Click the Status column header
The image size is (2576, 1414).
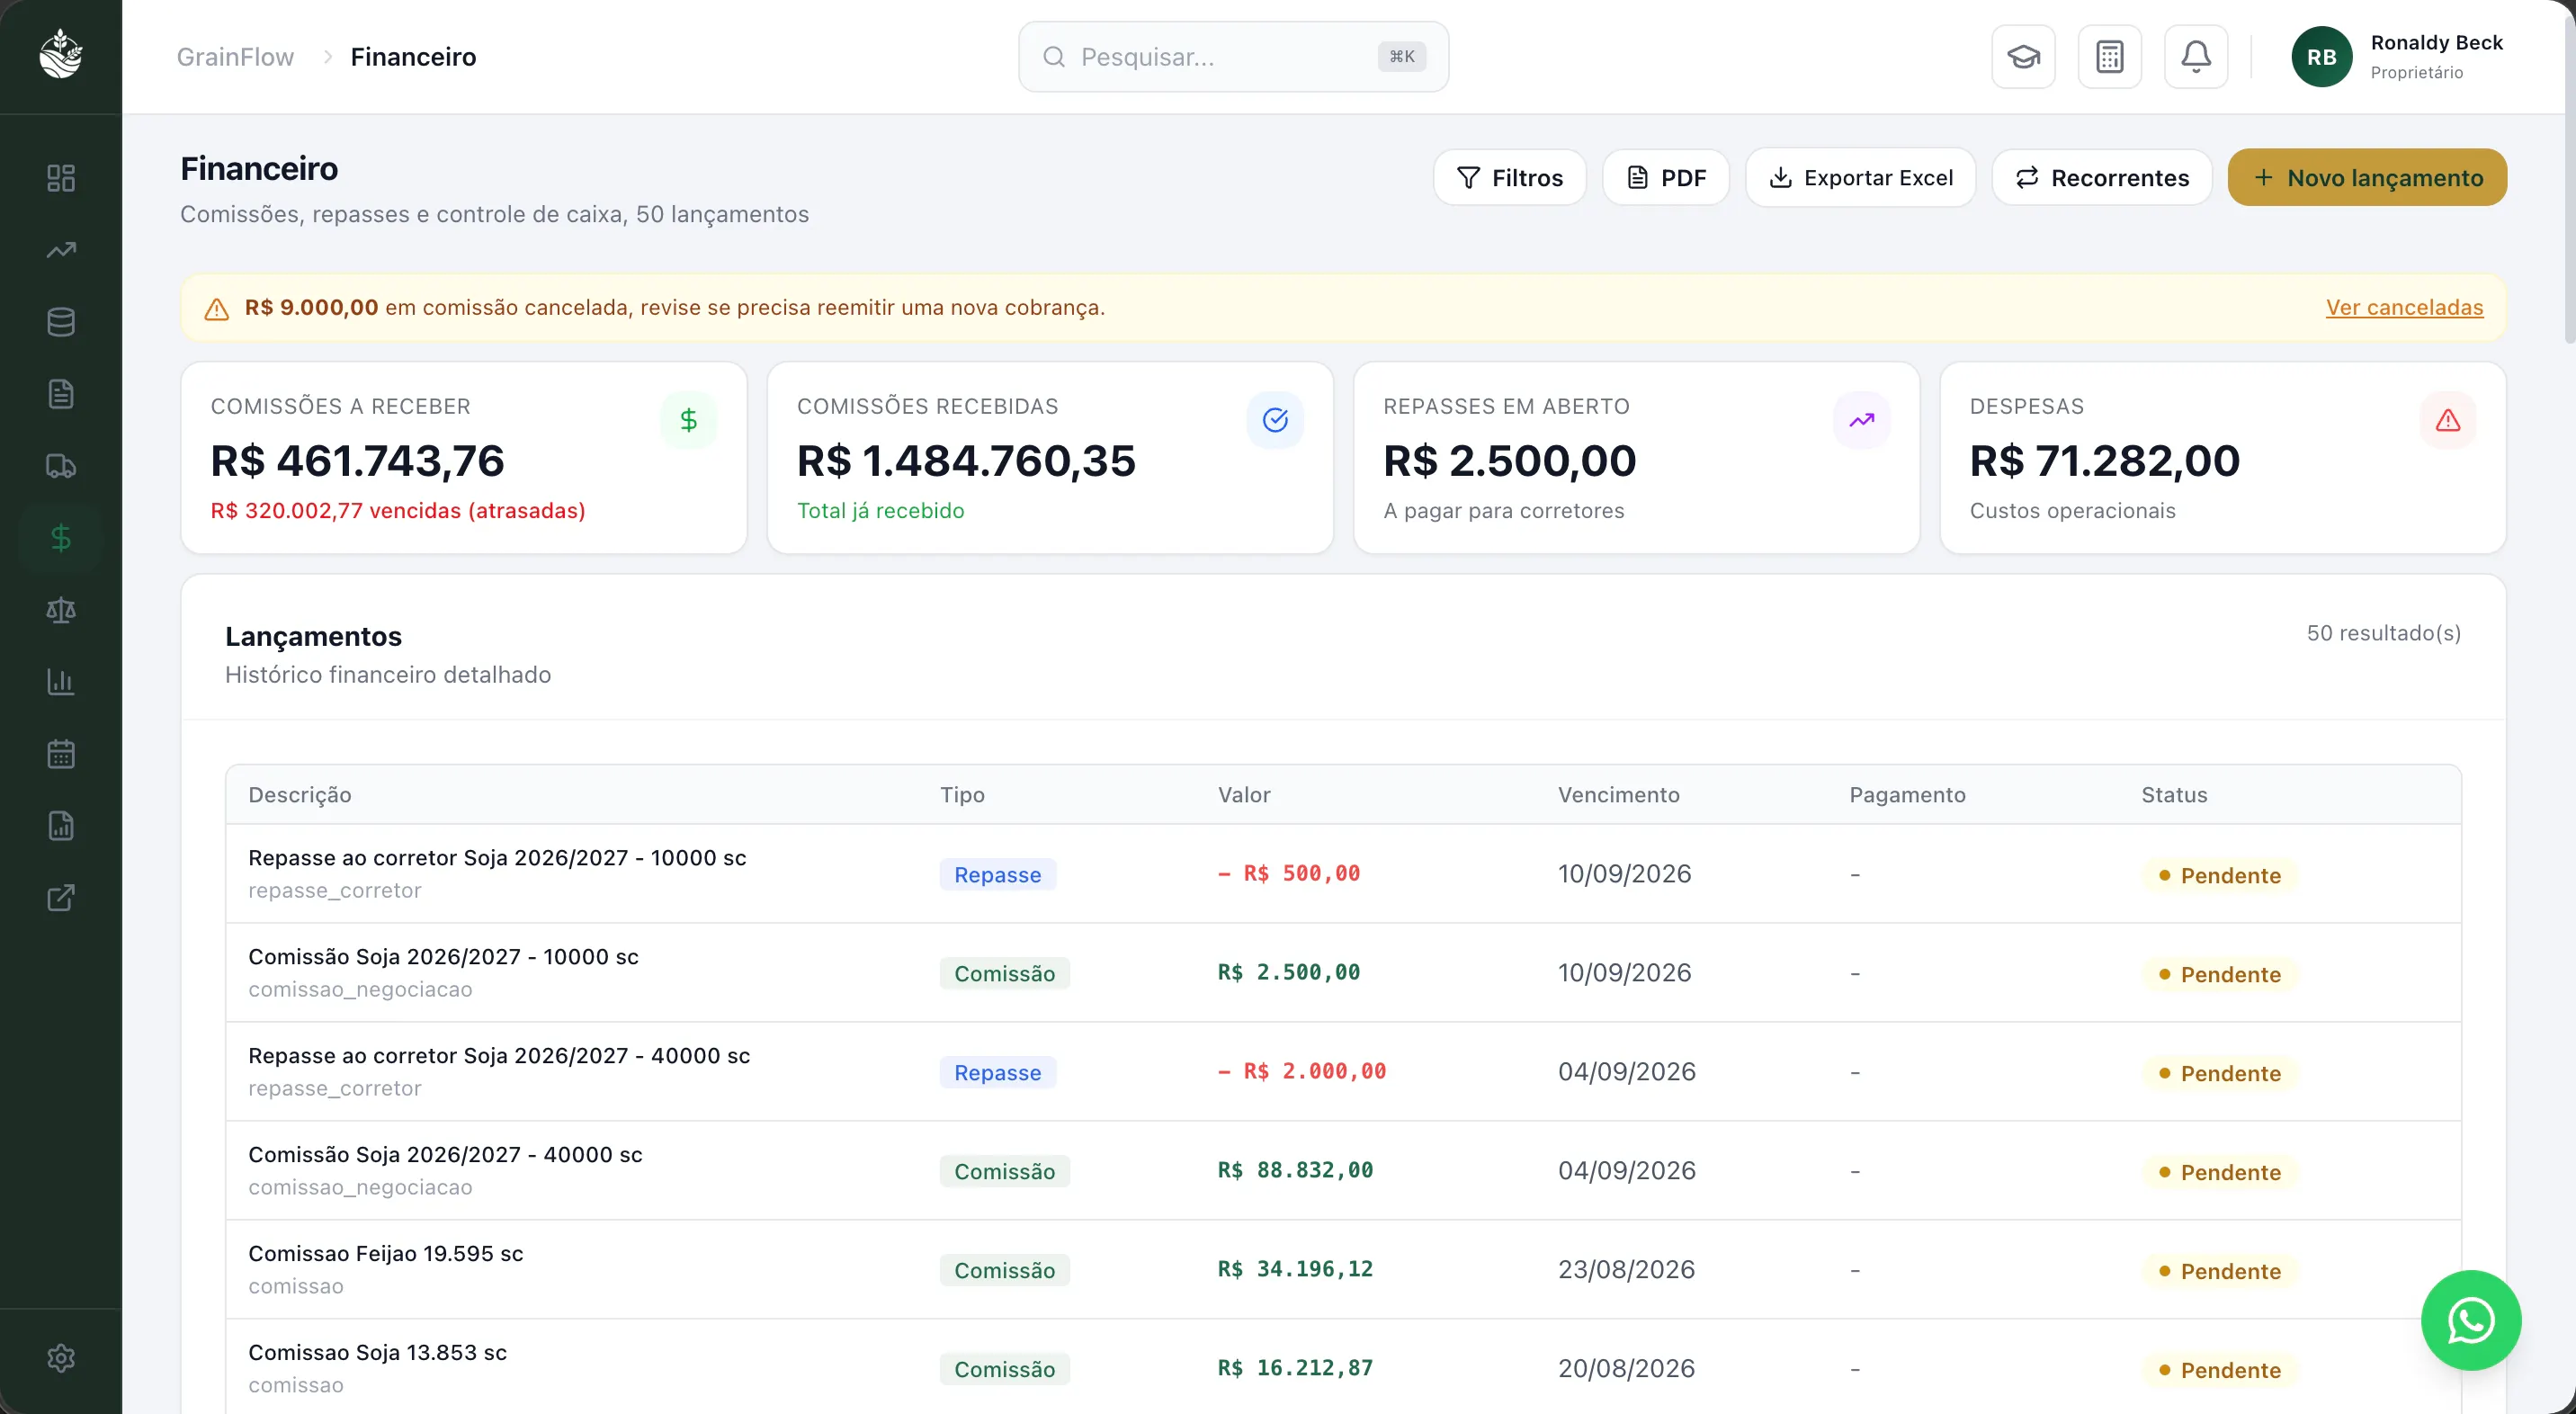2174,795
